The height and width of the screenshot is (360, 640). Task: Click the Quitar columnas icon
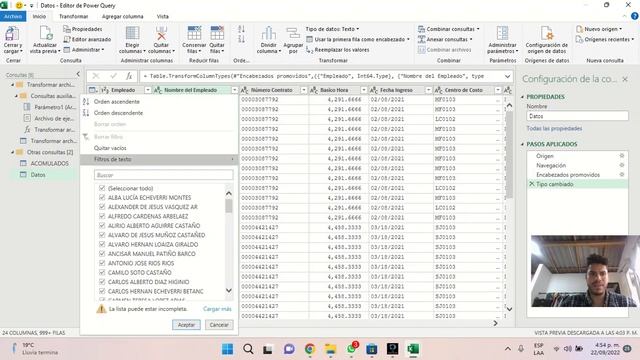pyautogui.click(x=161, y=33)
